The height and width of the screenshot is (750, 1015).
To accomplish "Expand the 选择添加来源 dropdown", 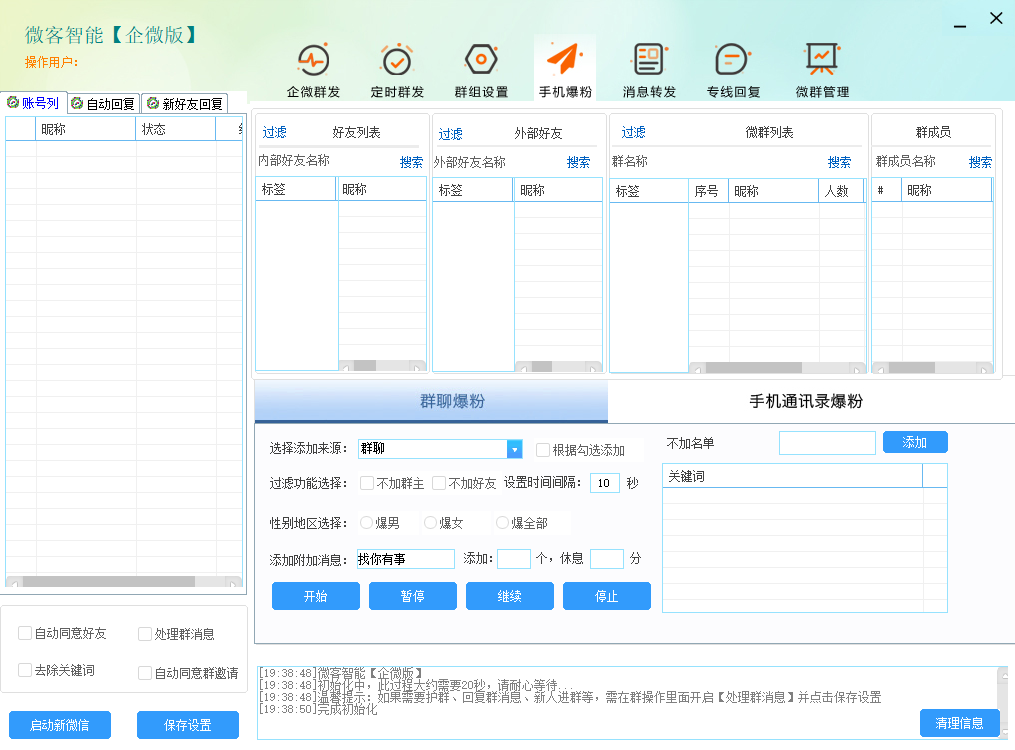I will pos(514,449).
